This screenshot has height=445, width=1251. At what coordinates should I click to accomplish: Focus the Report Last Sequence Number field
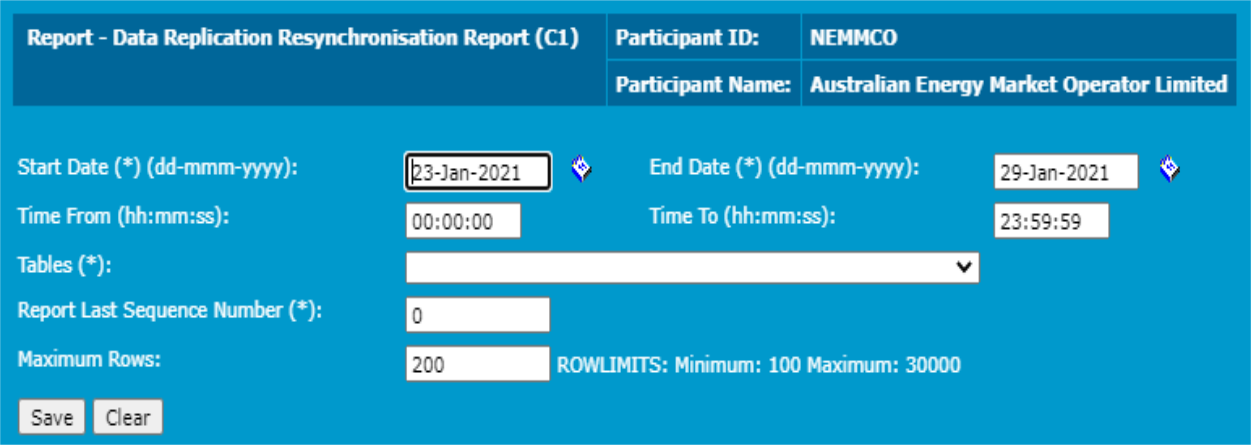pyautogui.click(x=478, y=316)
